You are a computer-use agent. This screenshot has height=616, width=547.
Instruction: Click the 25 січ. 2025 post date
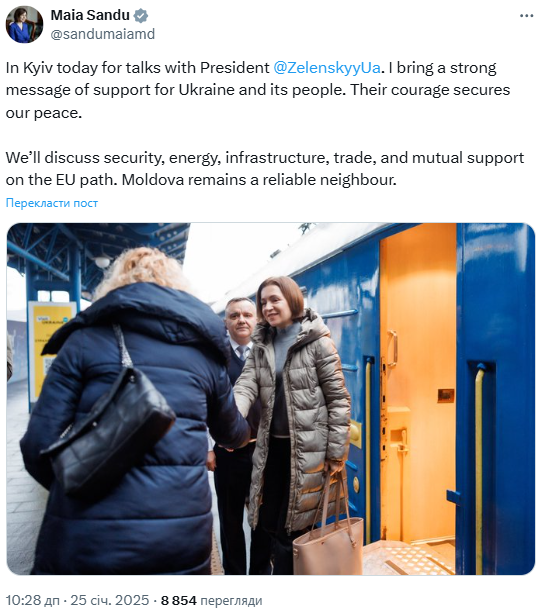110,600
